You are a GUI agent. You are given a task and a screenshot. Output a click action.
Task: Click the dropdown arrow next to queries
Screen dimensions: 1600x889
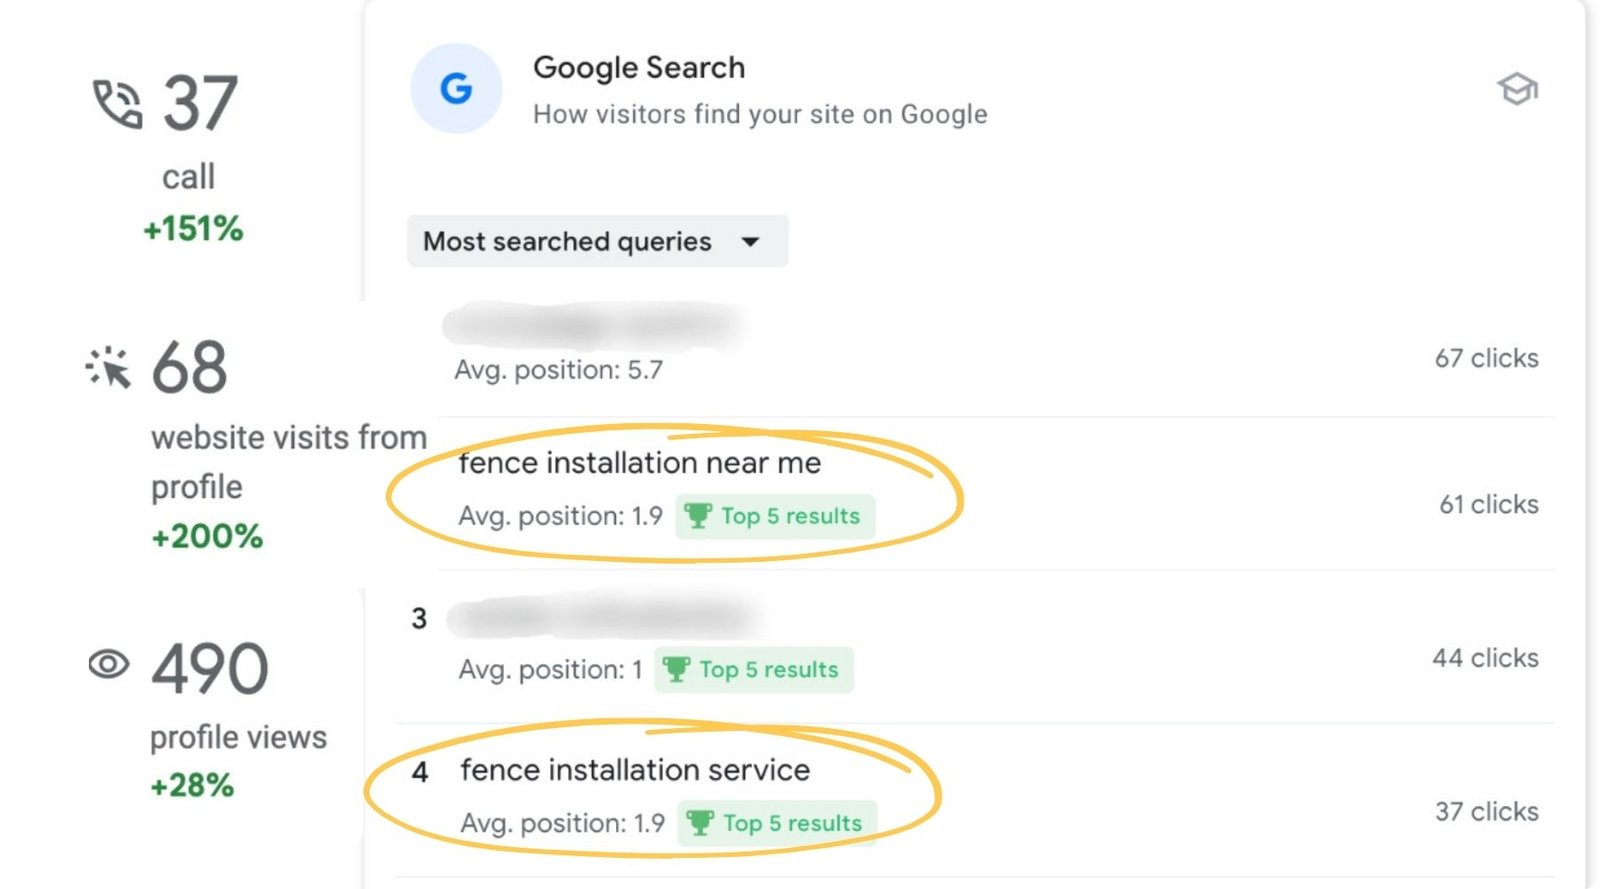click(750, 241)
